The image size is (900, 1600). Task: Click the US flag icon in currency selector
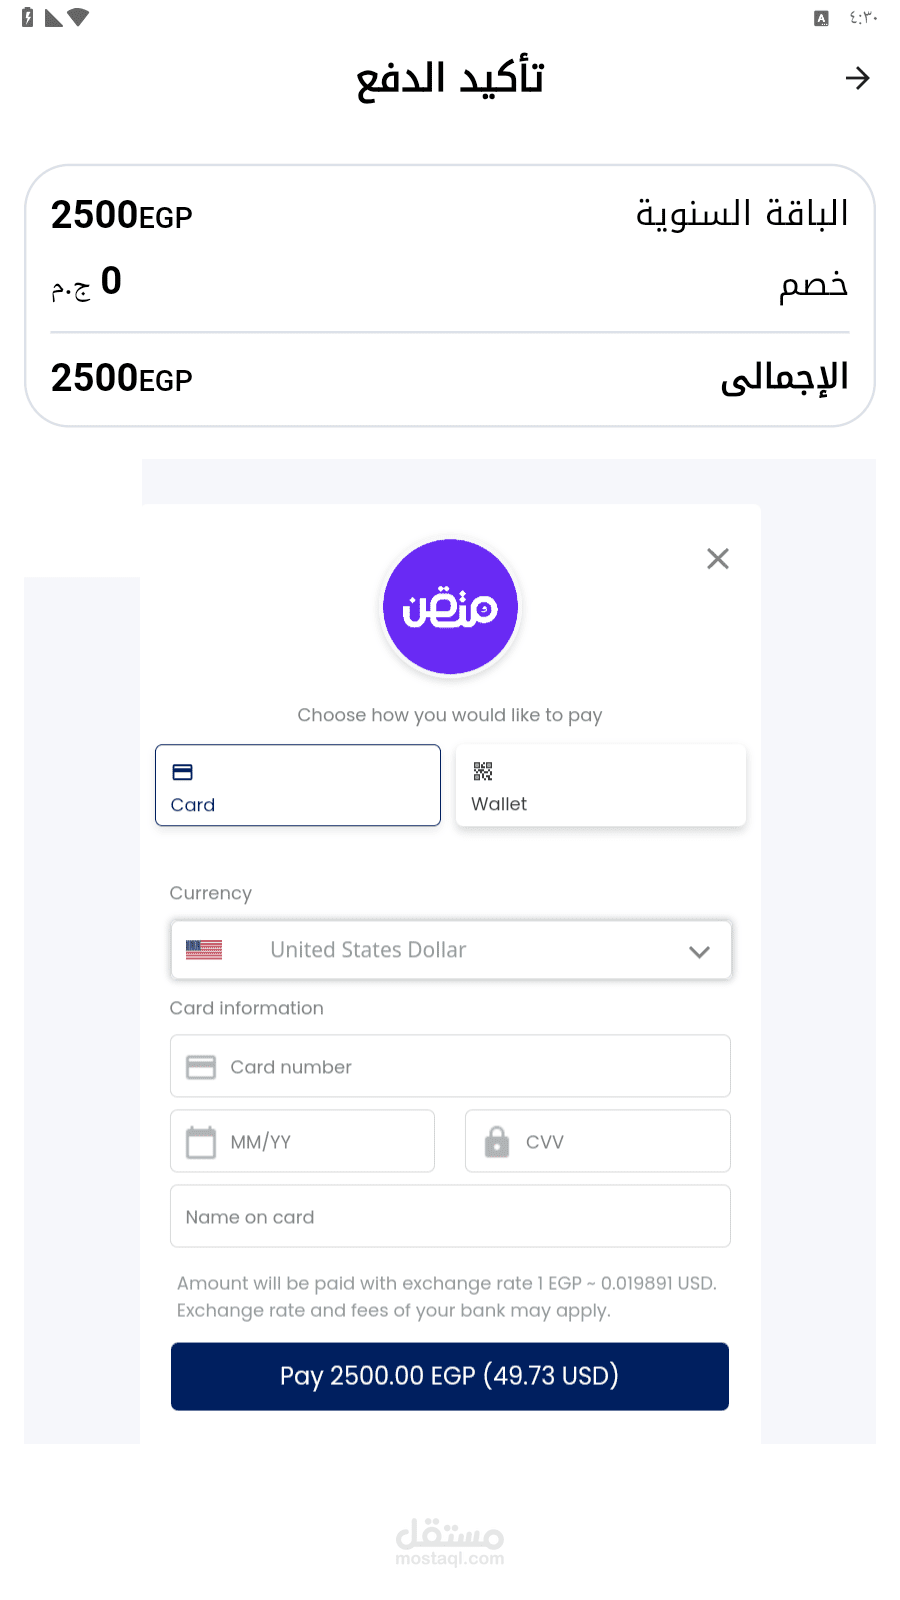204,950
